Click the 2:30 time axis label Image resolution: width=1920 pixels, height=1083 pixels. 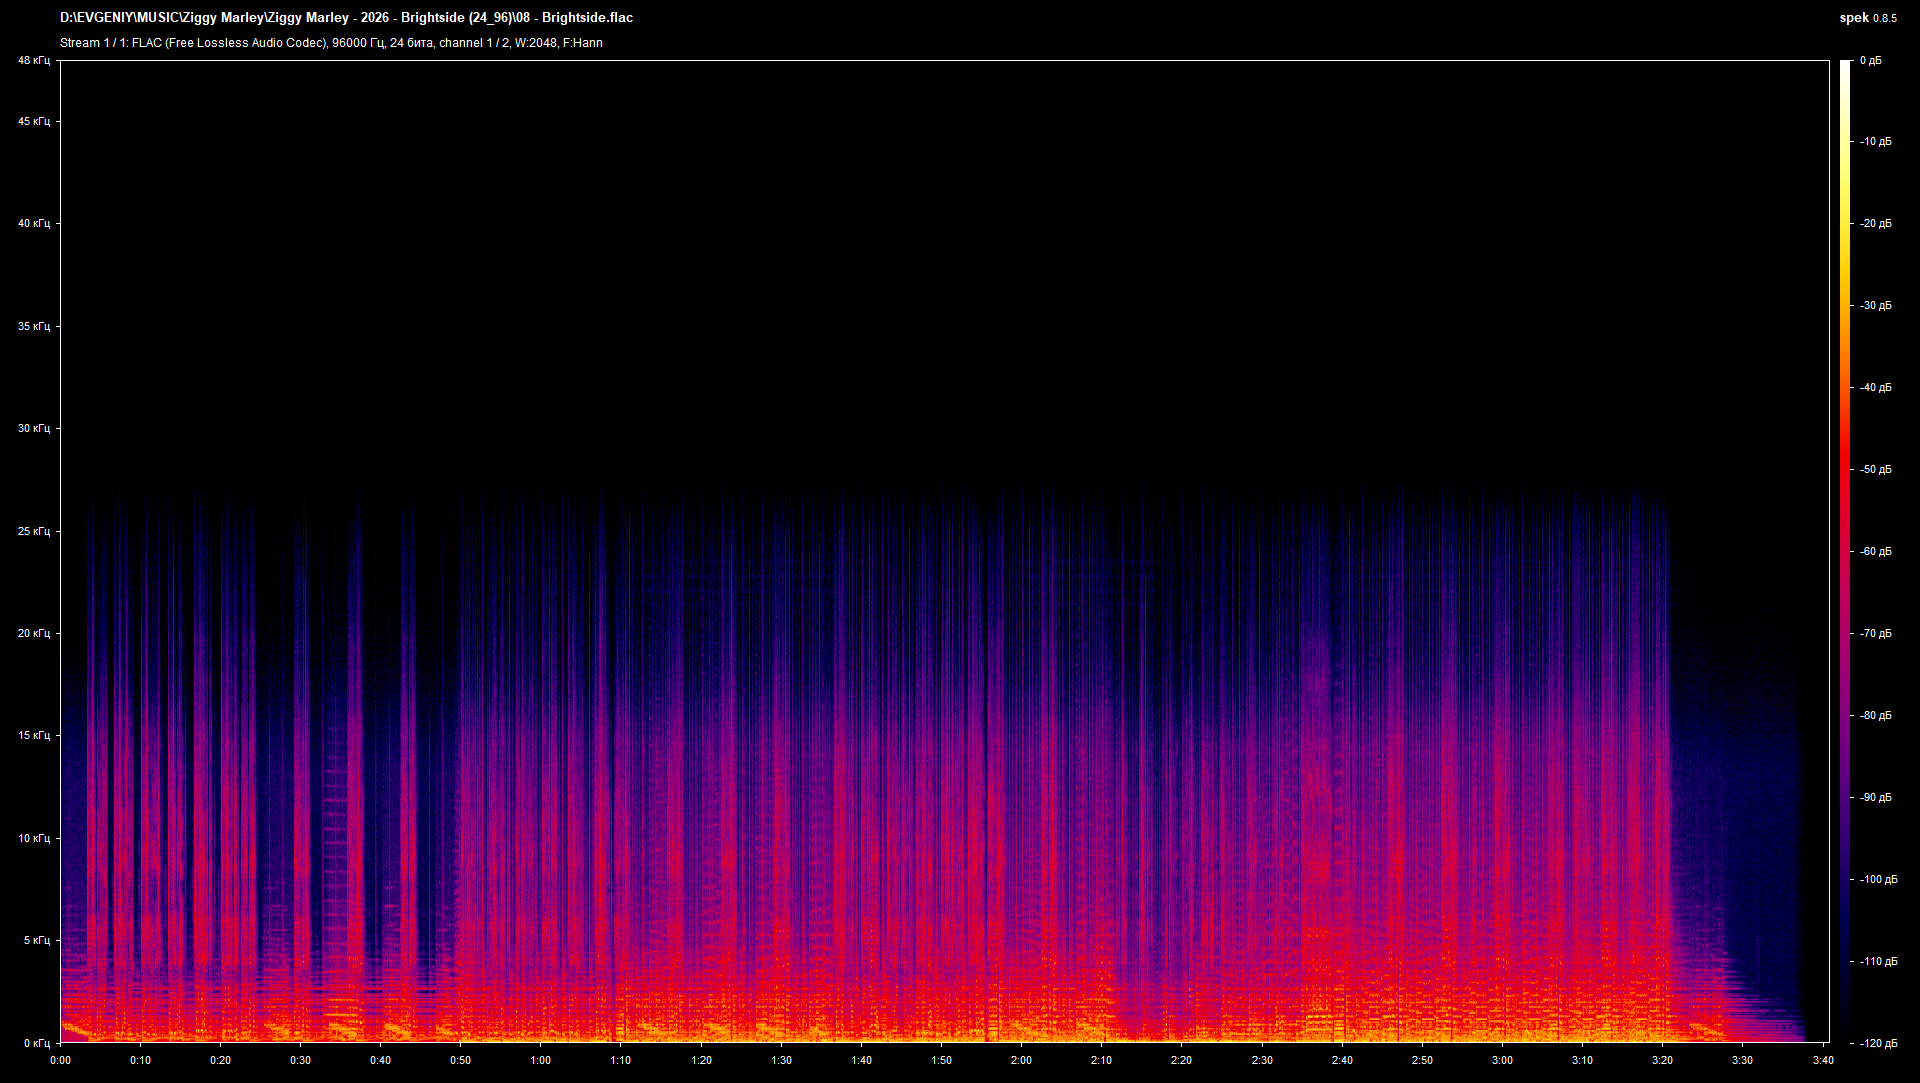[1262, 1061]
